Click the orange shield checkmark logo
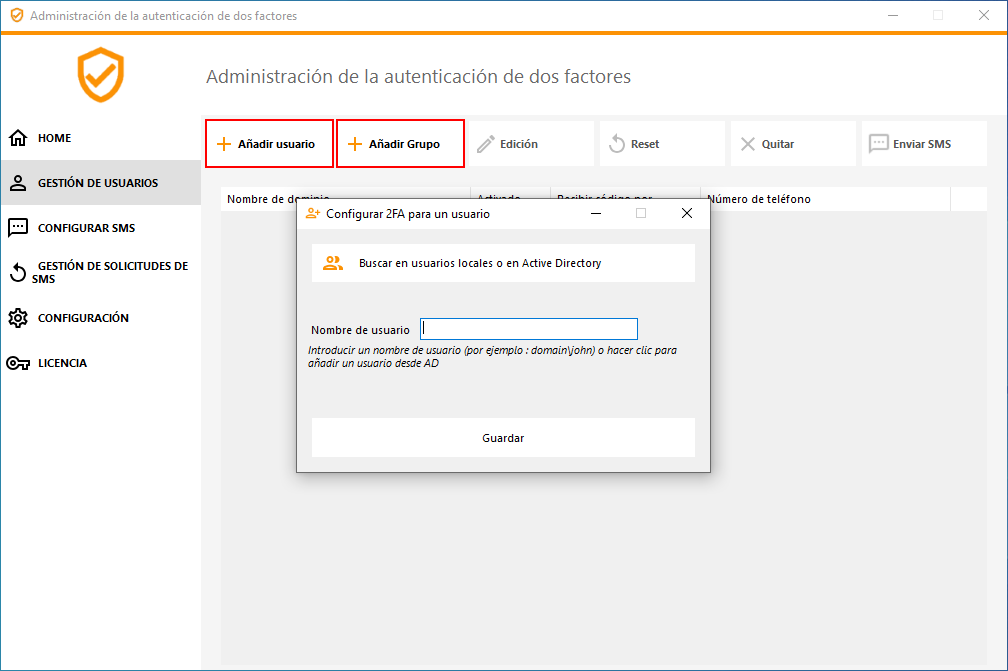Image resolution: width=1008 pixels, height=671 pixels. click(x=100, y=75)
